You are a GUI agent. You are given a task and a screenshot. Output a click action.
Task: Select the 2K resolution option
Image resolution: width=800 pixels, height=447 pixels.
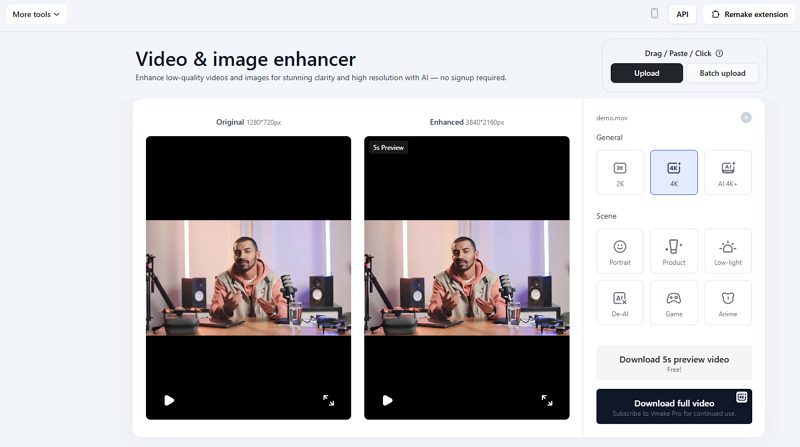click(x=619, y=172)
